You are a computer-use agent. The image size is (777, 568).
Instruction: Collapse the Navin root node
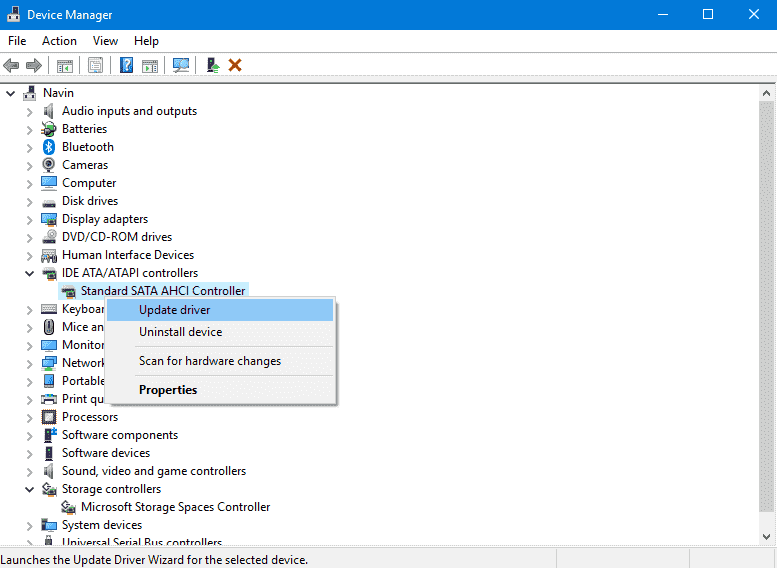point(10,93)
